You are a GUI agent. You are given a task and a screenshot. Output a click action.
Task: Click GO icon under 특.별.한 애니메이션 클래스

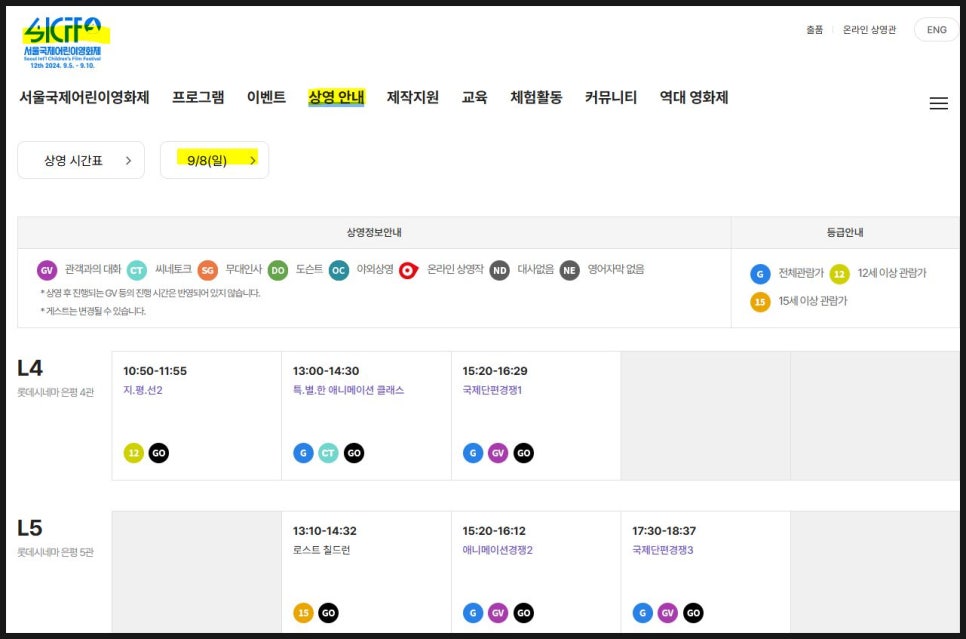[x=354, y=453]
